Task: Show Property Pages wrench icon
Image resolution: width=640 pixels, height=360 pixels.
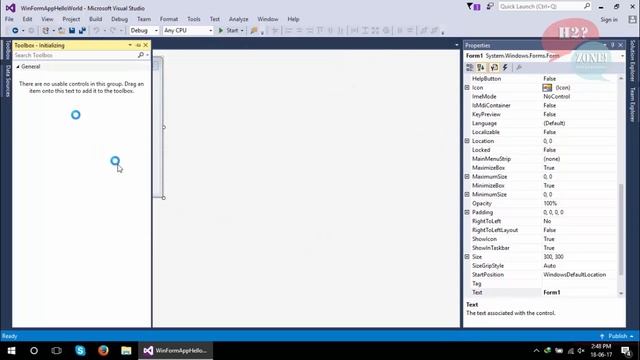Action: point(519,67)
